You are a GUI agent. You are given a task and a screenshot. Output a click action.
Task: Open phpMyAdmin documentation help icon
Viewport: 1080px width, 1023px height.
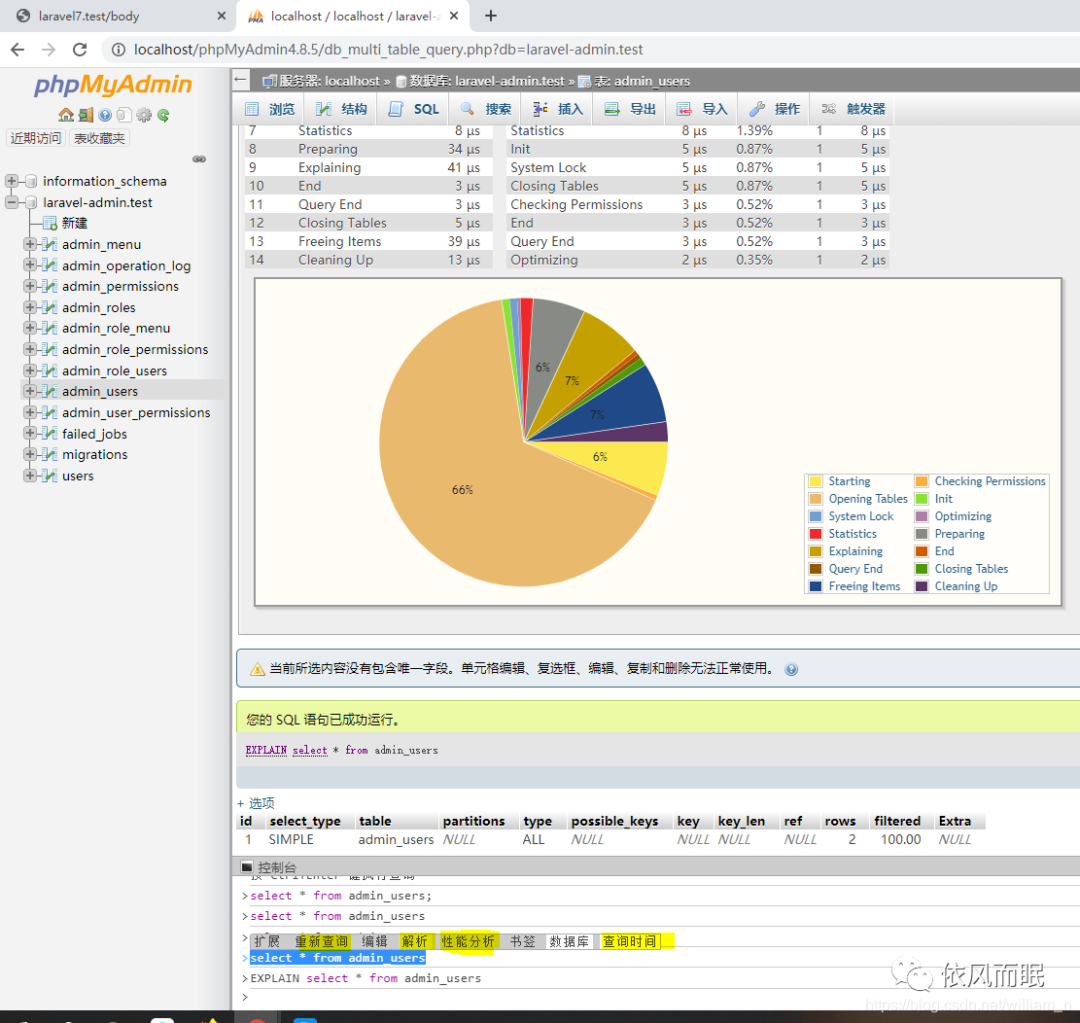[105, 115]
